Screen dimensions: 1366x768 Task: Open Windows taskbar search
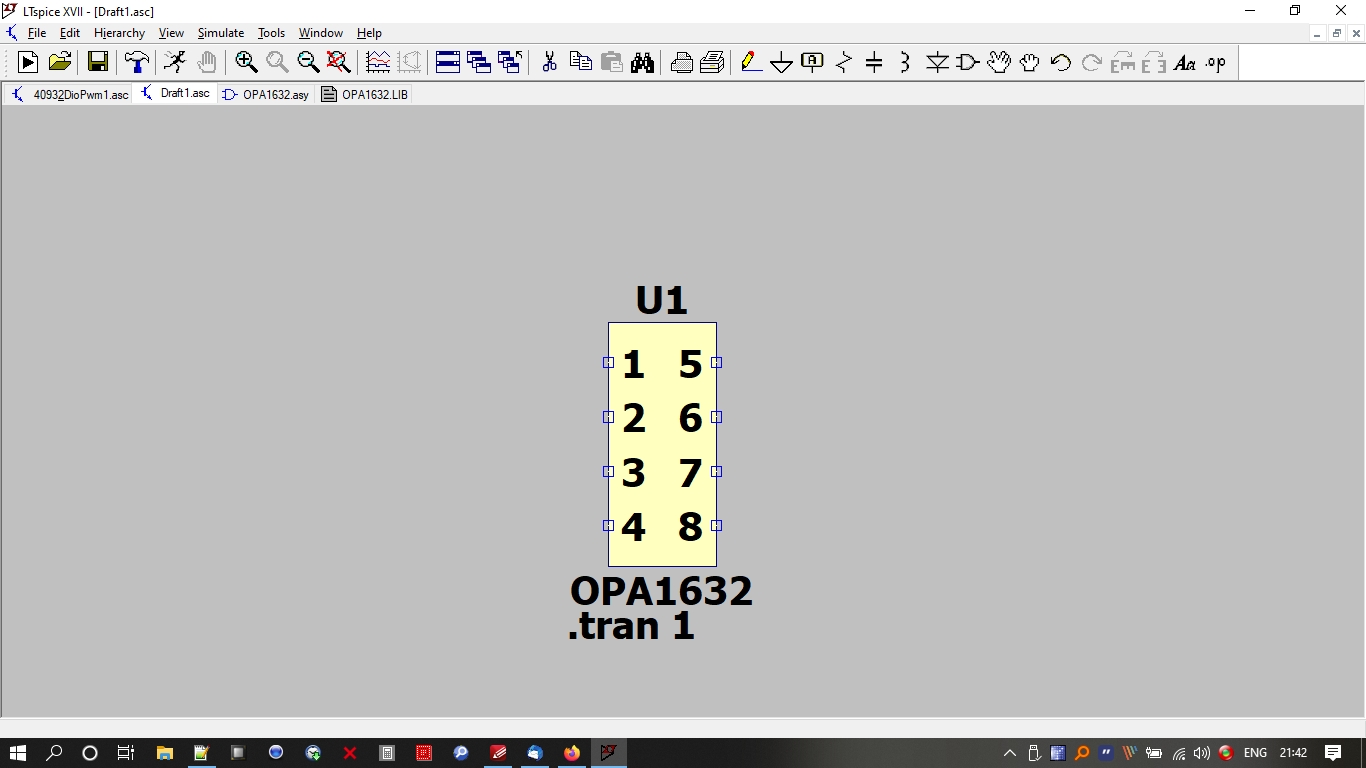(x=54, y=753)
